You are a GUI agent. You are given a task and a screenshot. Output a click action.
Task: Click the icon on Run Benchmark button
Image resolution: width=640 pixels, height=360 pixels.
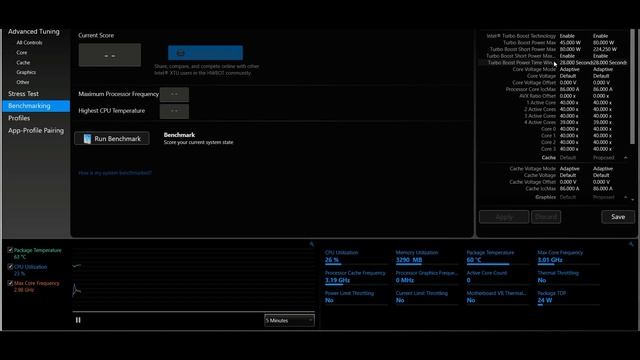coord(87,139)
